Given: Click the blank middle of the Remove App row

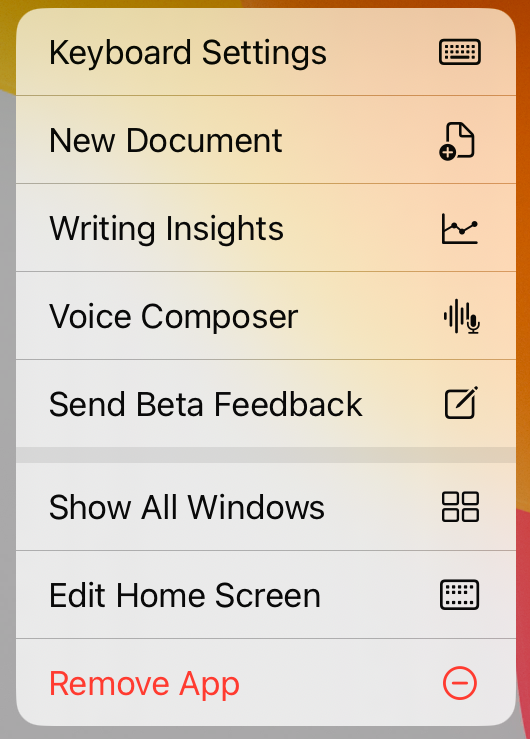Looking at the screenshot, I should point(339,683).
